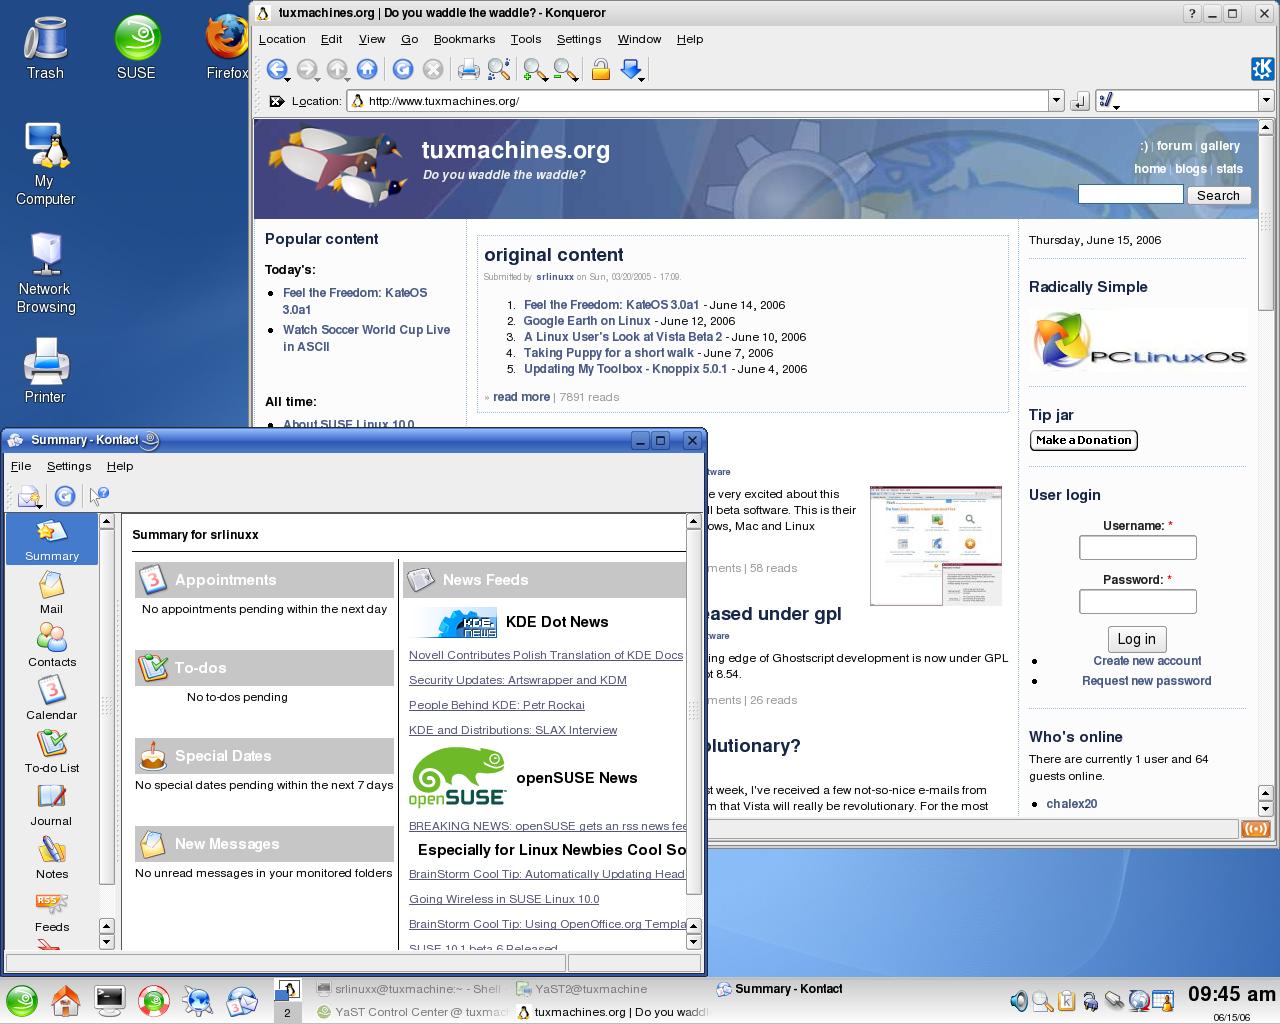This screenshot has height=1024, width=1280.
Task: Open the Bookmarks menu in Konqueror
Action: (464, 39)
